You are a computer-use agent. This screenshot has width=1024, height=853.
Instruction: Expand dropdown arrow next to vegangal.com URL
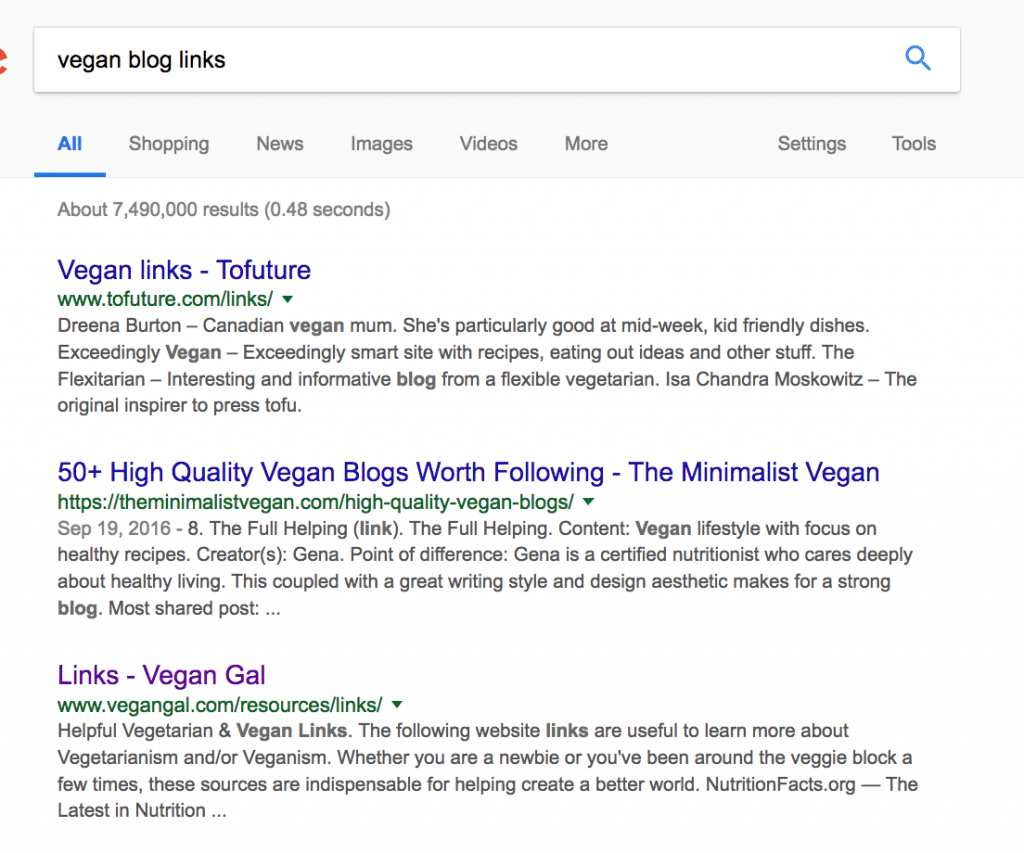[x=397, y=705]
